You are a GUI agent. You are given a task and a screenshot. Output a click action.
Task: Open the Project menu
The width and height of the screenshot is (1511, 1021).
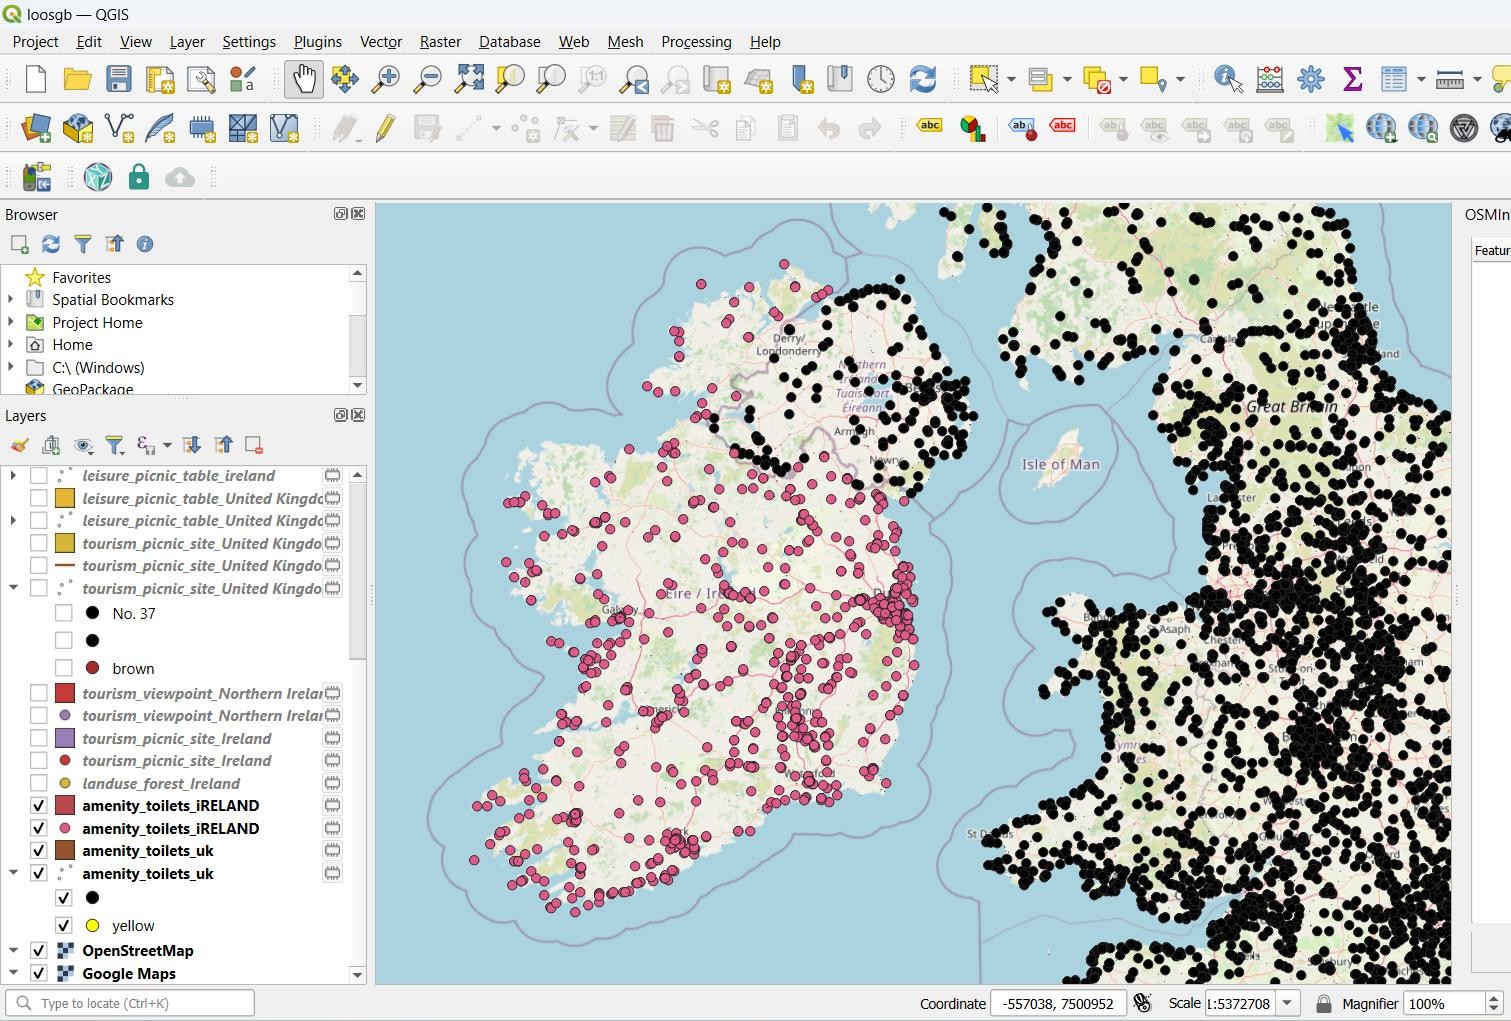[x=35, y=41]
